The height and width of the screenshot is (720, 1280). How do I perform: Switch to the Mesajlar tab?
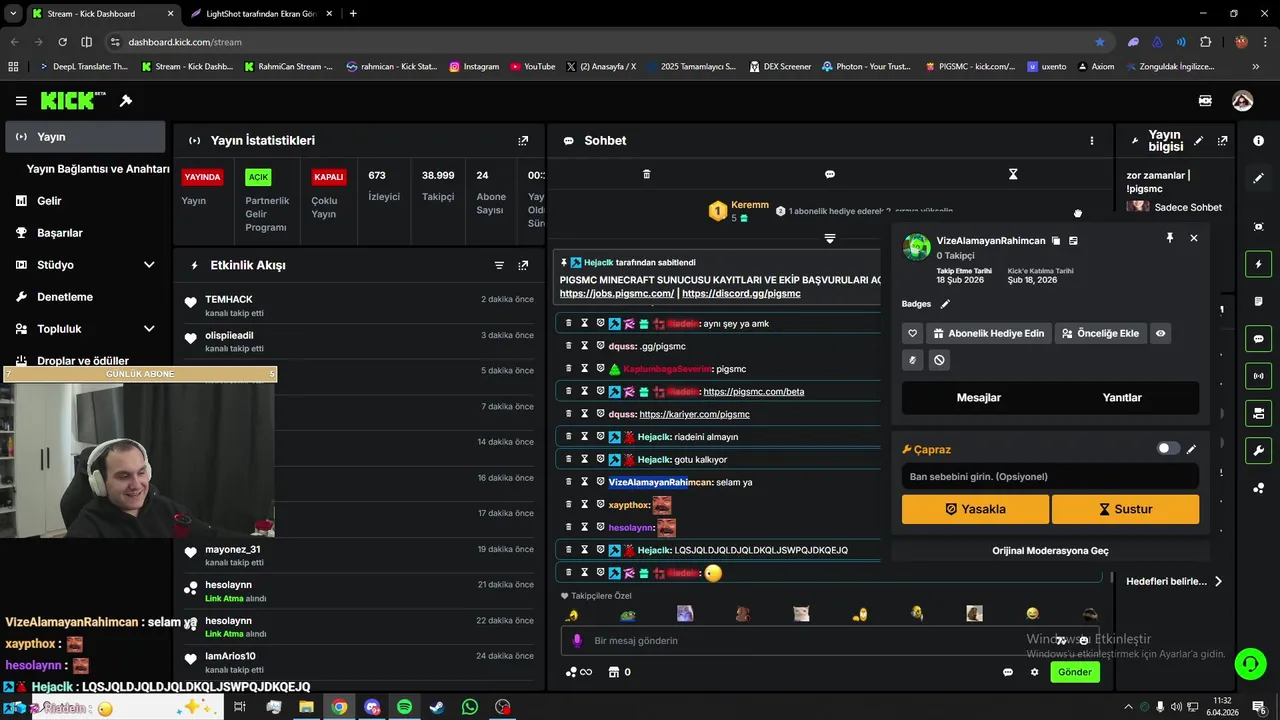click(x=979, y=397)
